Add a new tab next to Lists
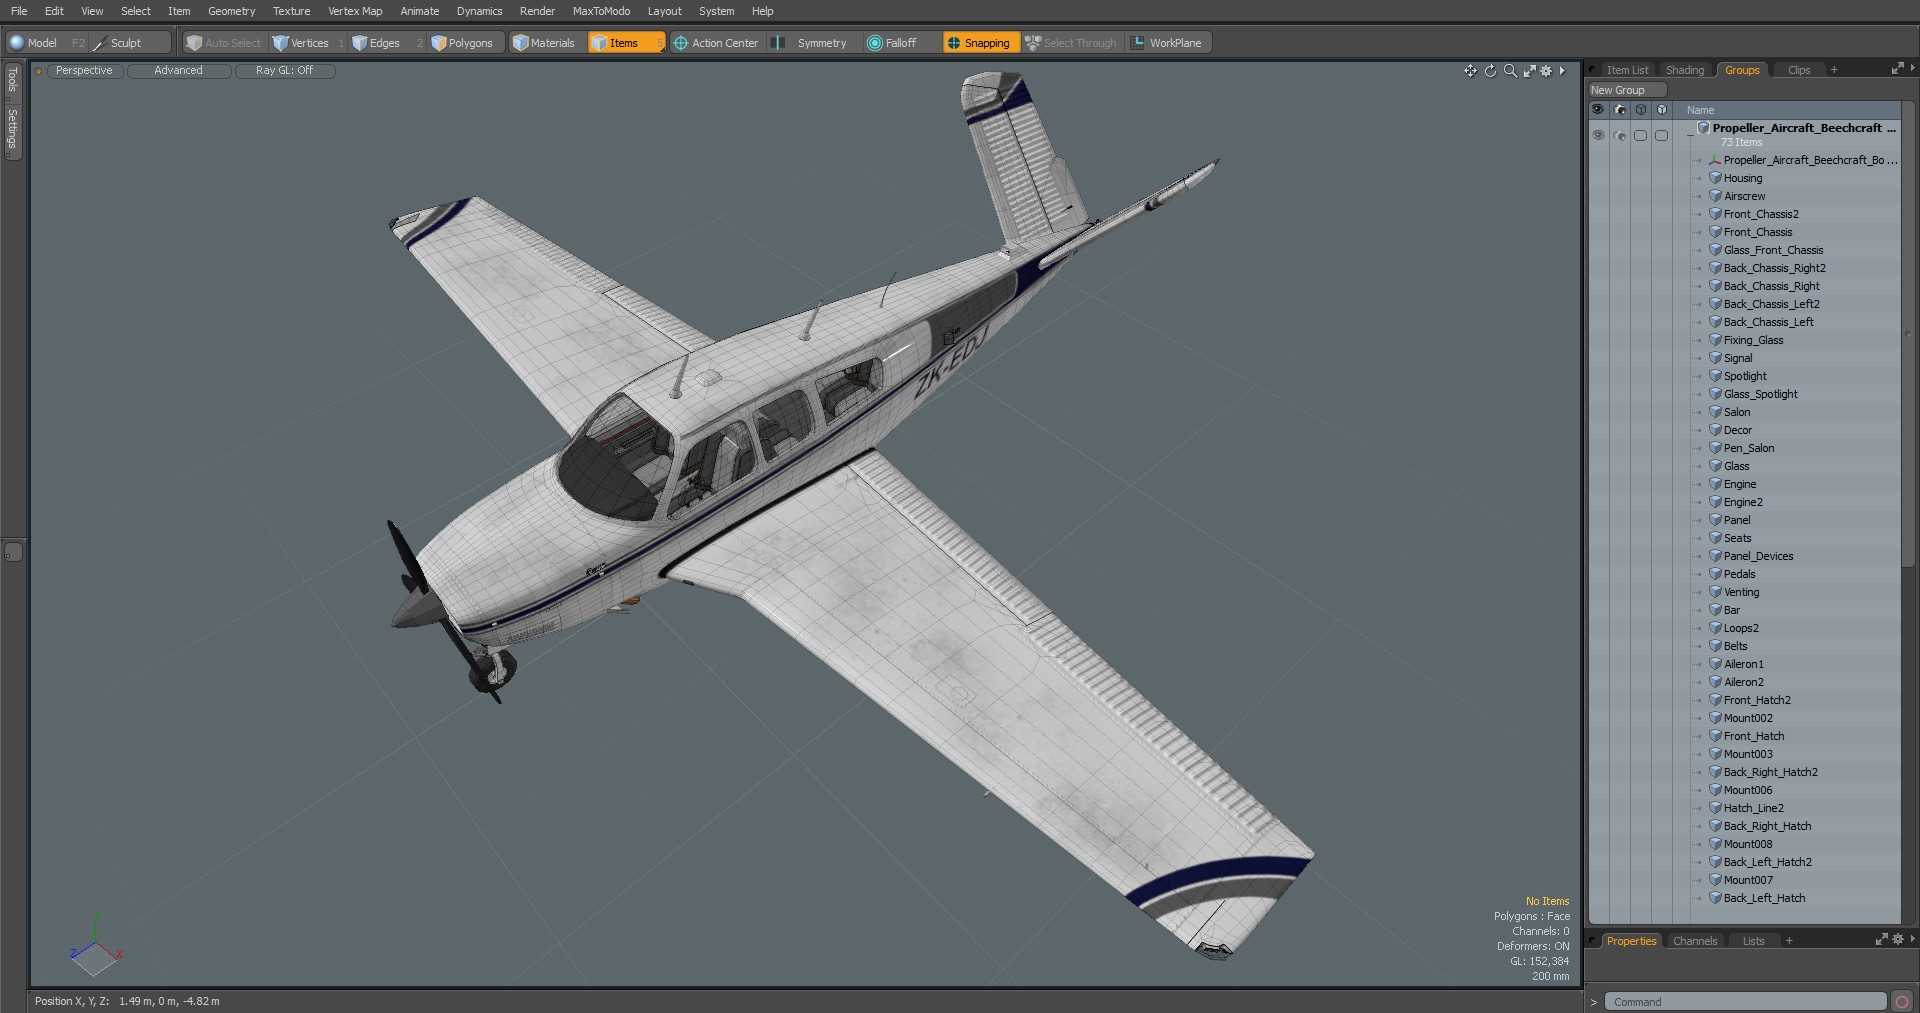The height and width of the screenshot is (1013, 1920). (x=1789, y=941)
